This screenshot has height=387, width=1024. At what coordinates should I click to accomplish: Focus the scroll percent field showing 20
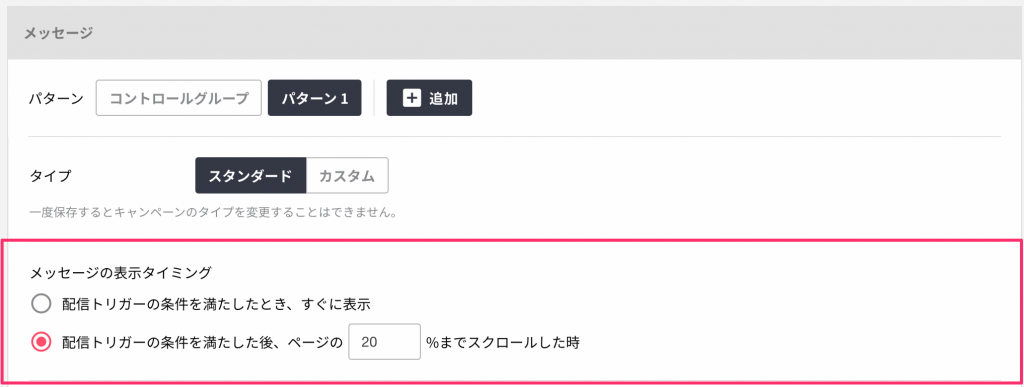point(385,342)
